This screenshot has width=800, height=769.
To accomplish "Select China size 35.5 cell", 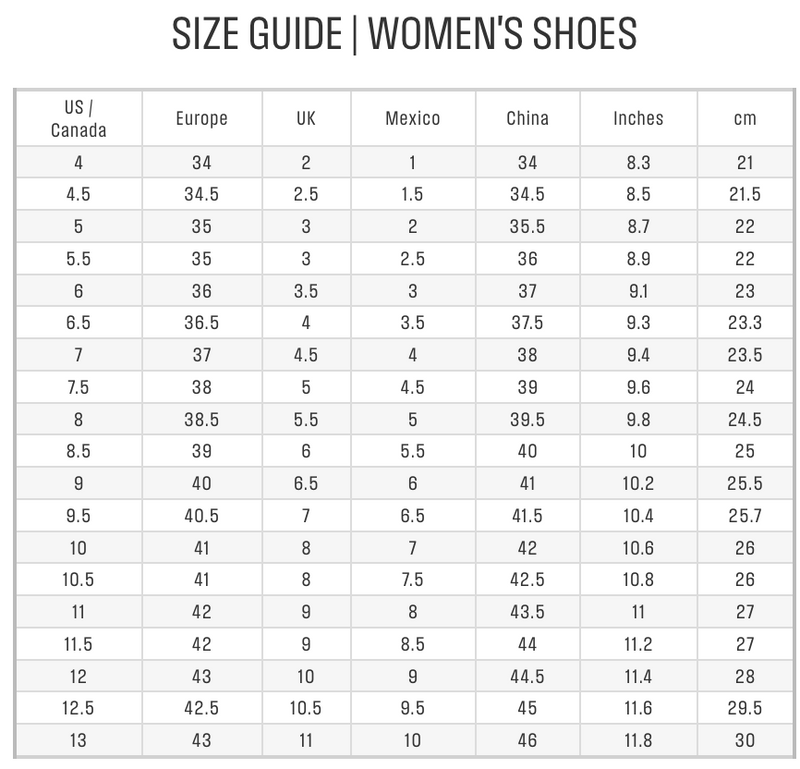I will click(x=527, y=227).
